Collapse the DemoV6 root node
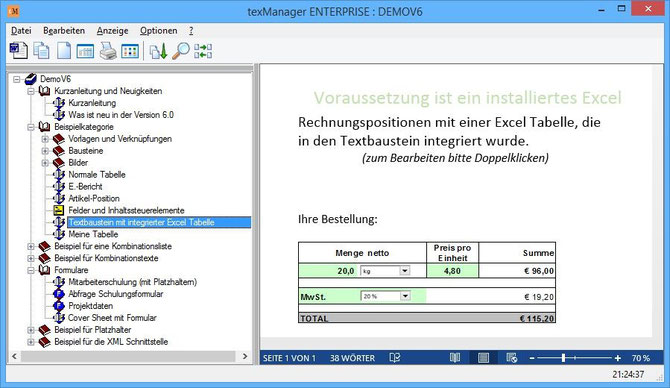Image resolution: width=670 pixels, height=388 pixels. (x=17, y=79)
